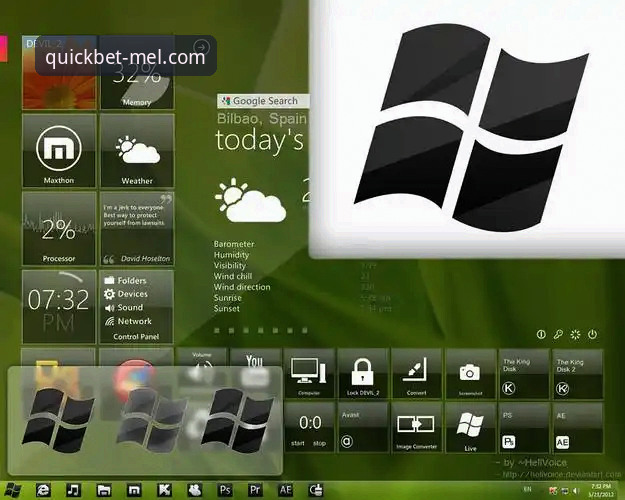The image size is (625, 500).
Task: Click the Control Panel label
Action: tap(136, 337)
